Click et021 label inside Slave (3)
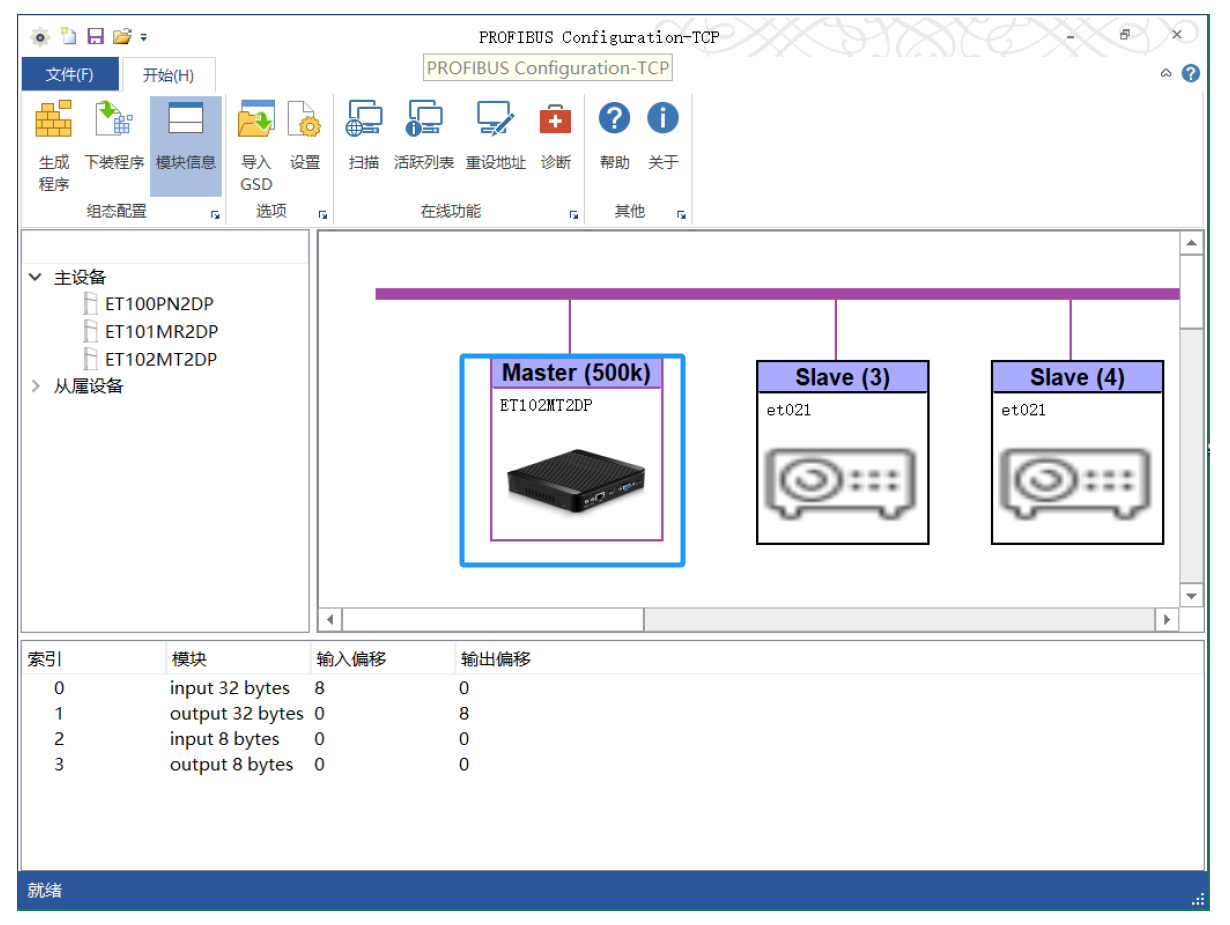The image size is (1230, 925). [x=789, y=410]
